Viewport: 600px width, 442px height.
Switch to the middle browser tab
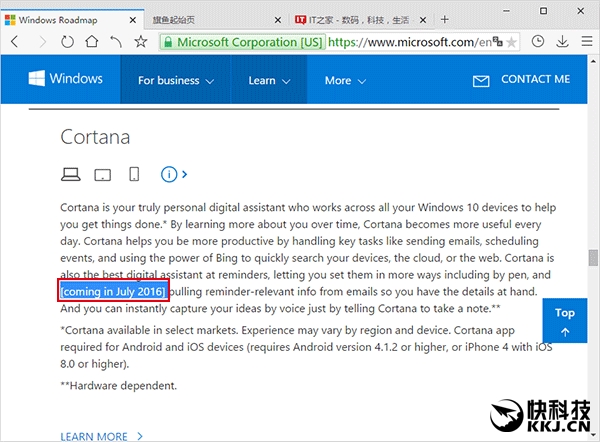pyautogui.click(x=217, y=20)
